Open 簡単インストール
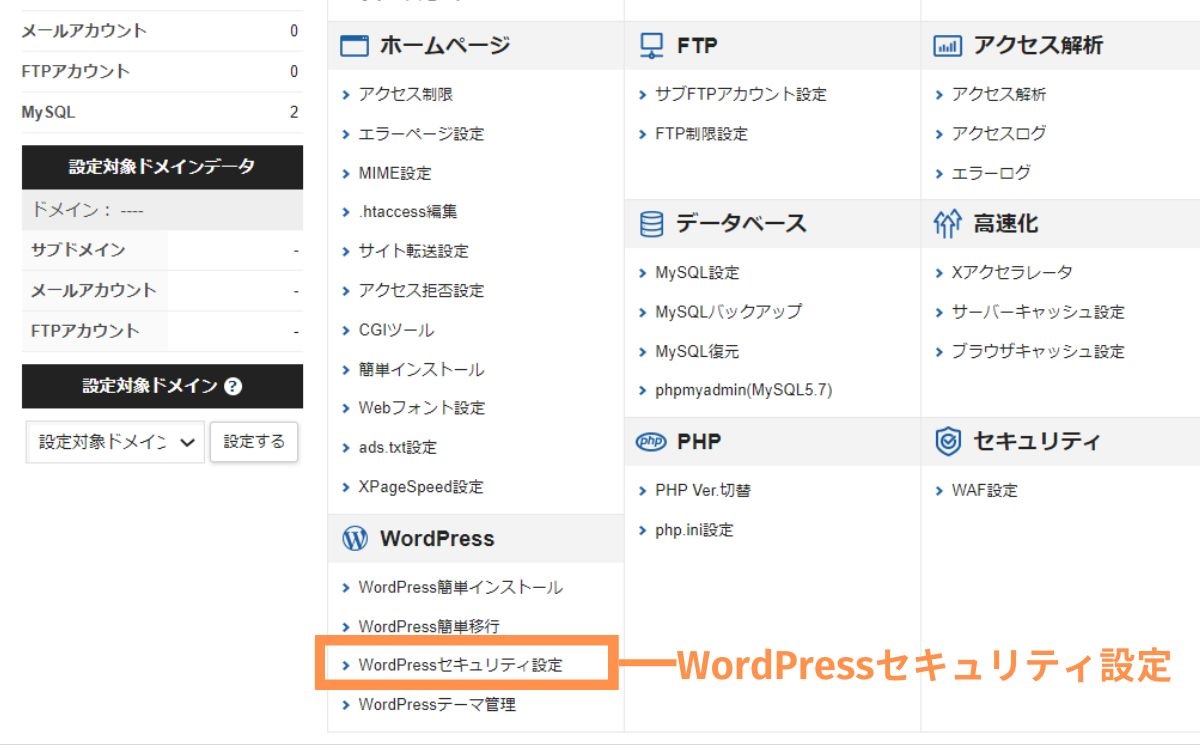Image resolution: width=1200 pixels, height=745 pixels. (x=421, y=370)
